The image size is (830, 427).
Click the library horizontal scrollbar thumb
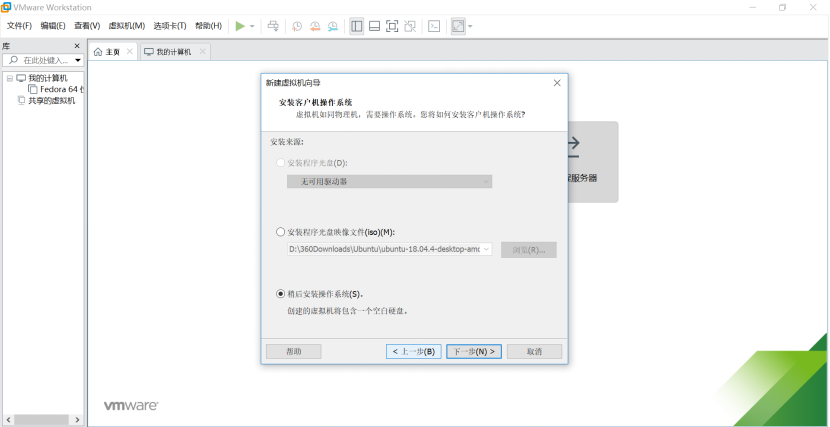pos(41,420)
